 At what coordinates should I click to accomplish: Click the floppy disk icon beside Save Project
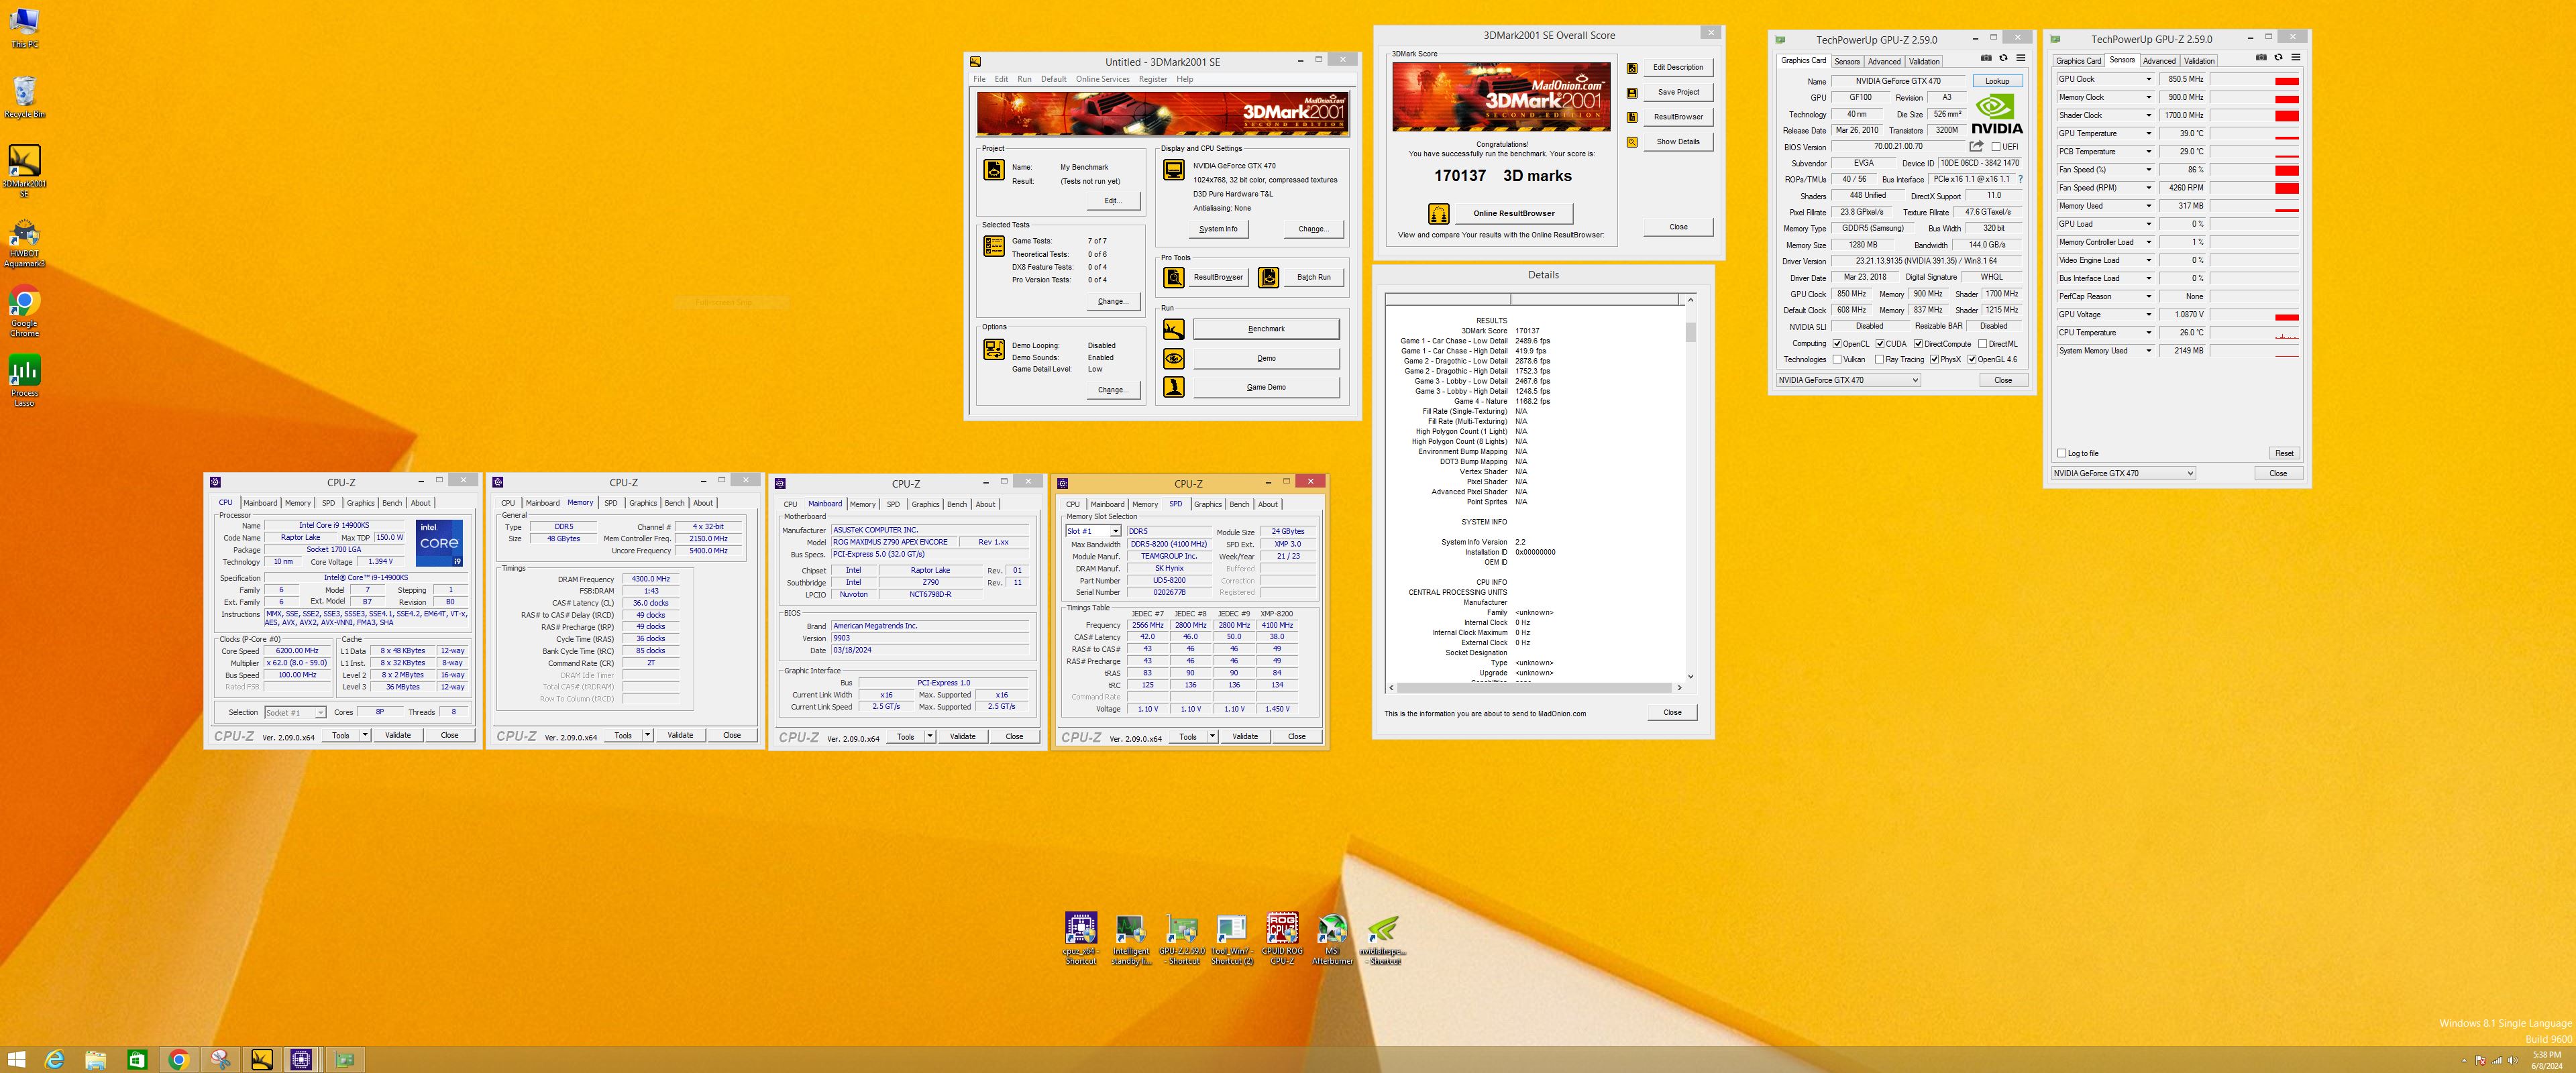(1632, 93)
